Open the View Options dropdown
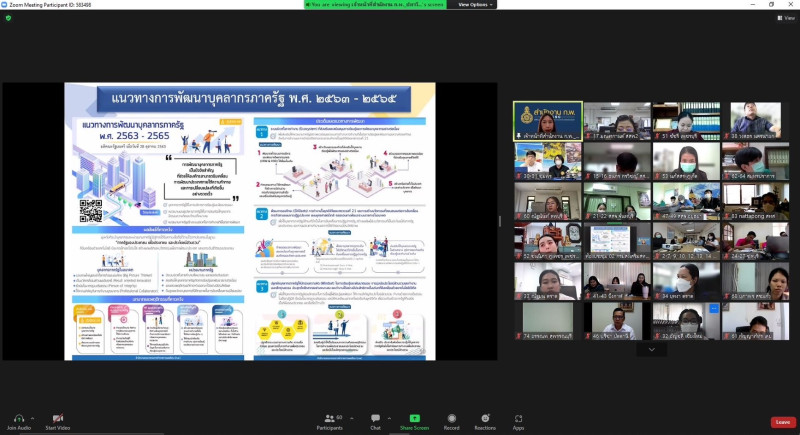This screenshot has width=800, height=435. (472, 5)
